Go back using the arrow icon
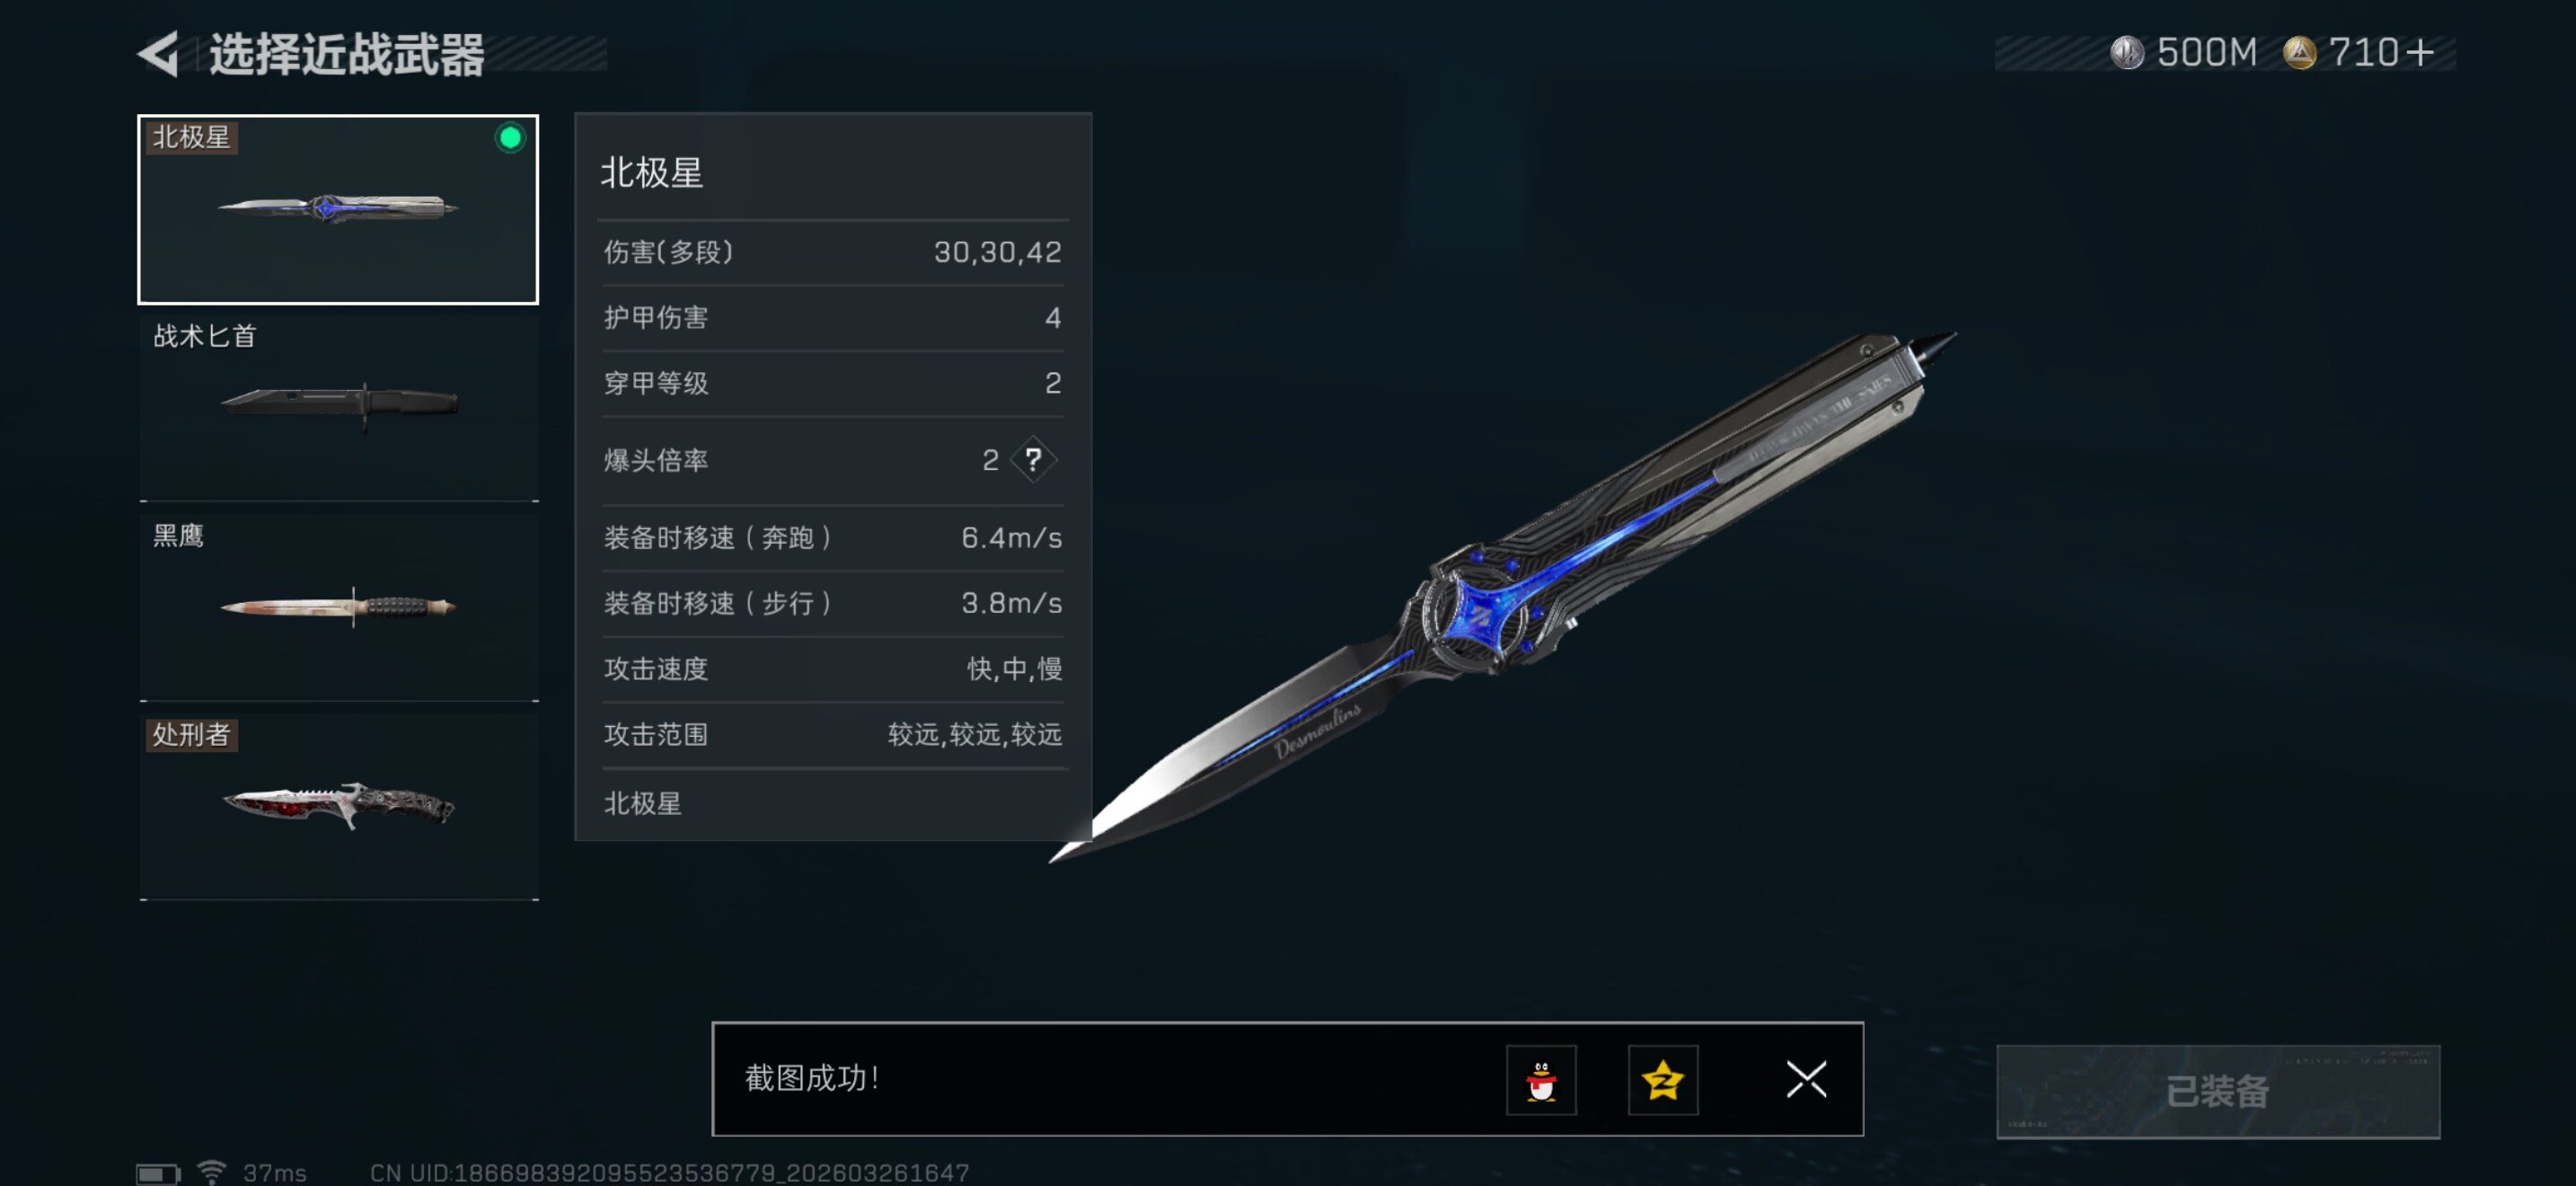The width and height of the screenshot is (2576, 1186). point(160,52)
